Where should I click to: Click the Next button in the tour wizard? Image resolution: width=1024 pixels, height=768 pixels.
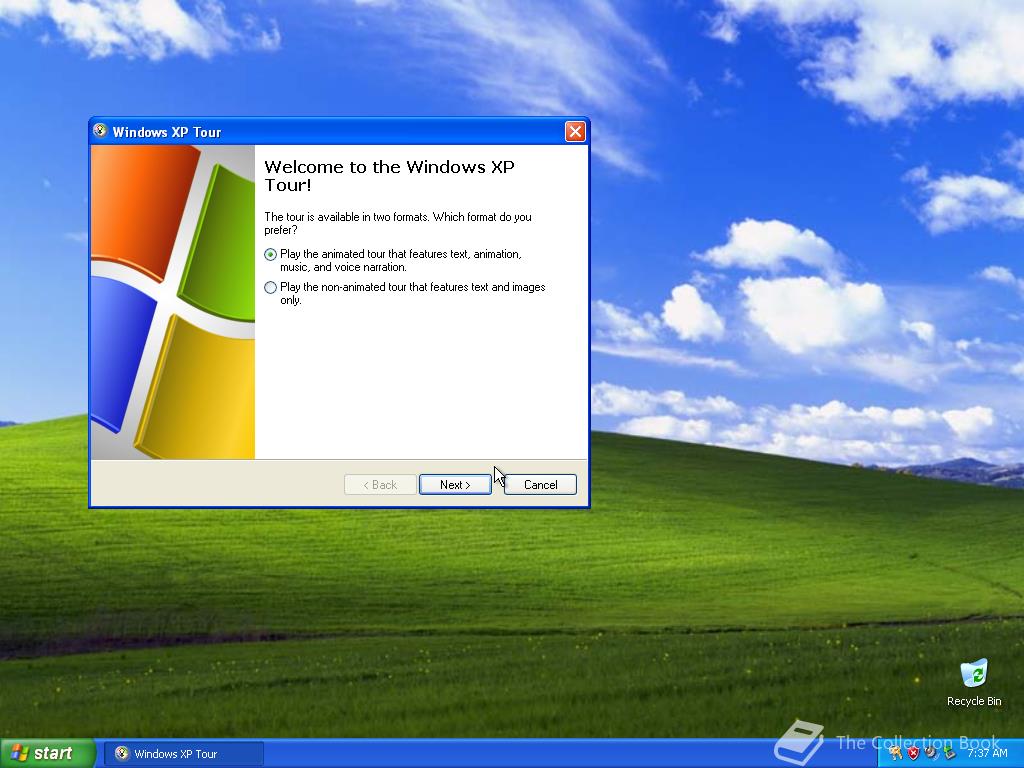(x=455, y=485)
